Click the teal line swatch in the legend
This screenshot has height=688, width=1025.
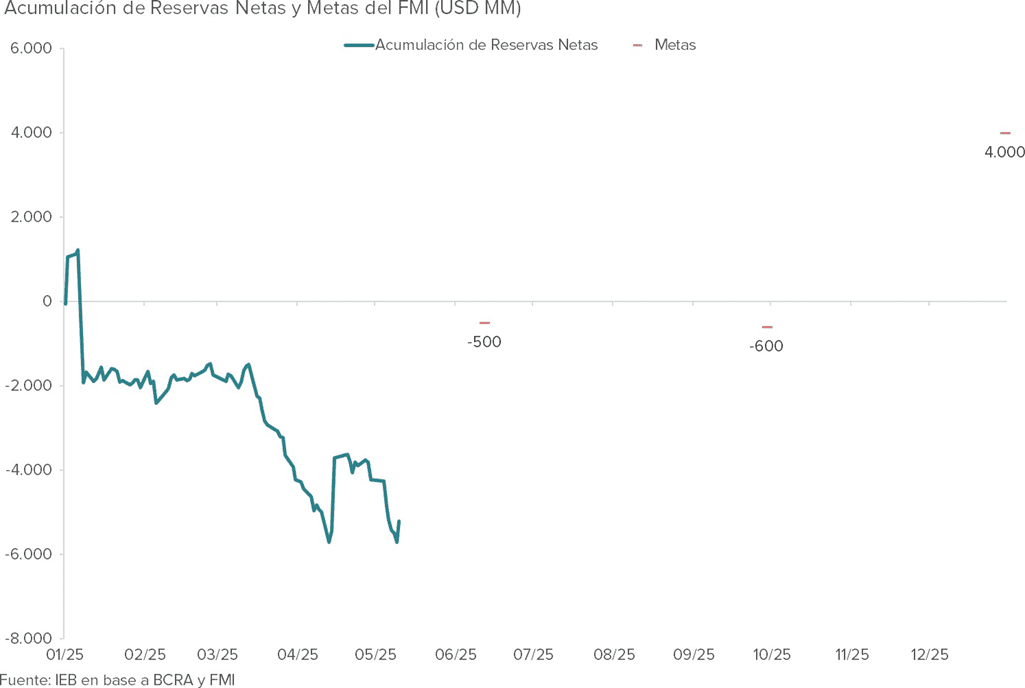pos(358,45)
